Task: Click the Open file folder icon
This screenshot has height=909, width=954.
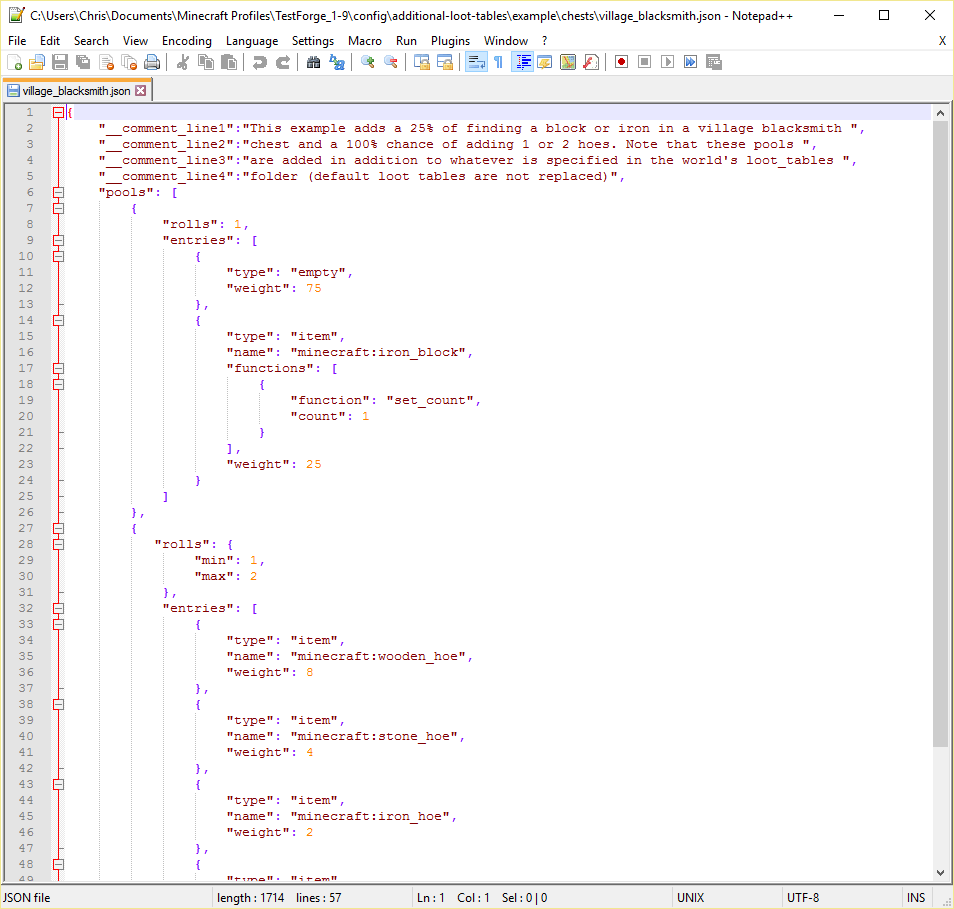Action: pyautogui.click(x=37, y=62)
